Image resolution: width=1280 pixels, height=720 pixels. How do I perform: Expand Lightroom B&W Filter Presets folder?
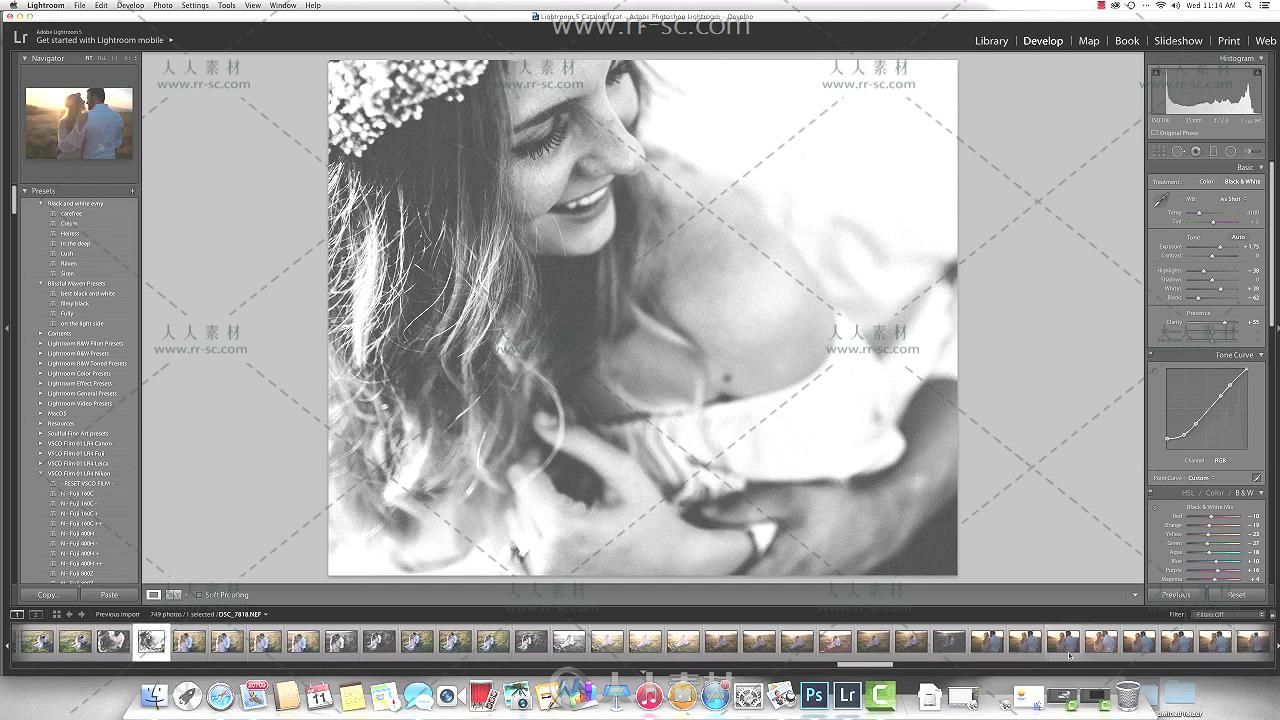(41, 343)
